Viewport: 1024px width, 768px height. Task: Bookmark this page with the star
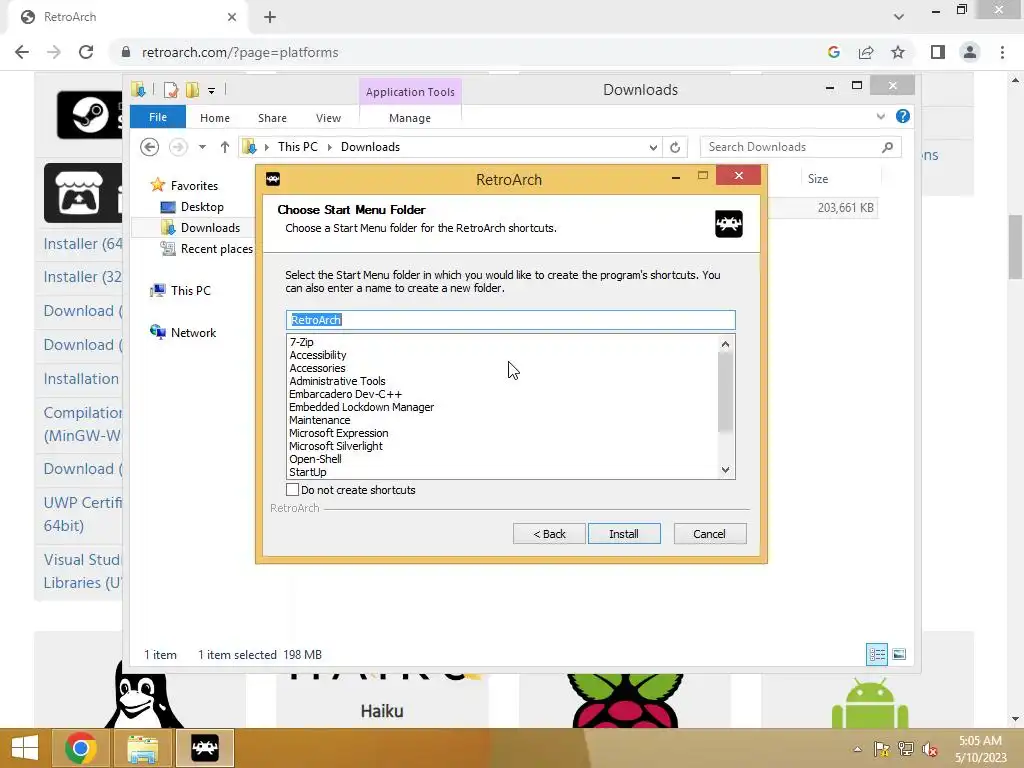(898, 52)
